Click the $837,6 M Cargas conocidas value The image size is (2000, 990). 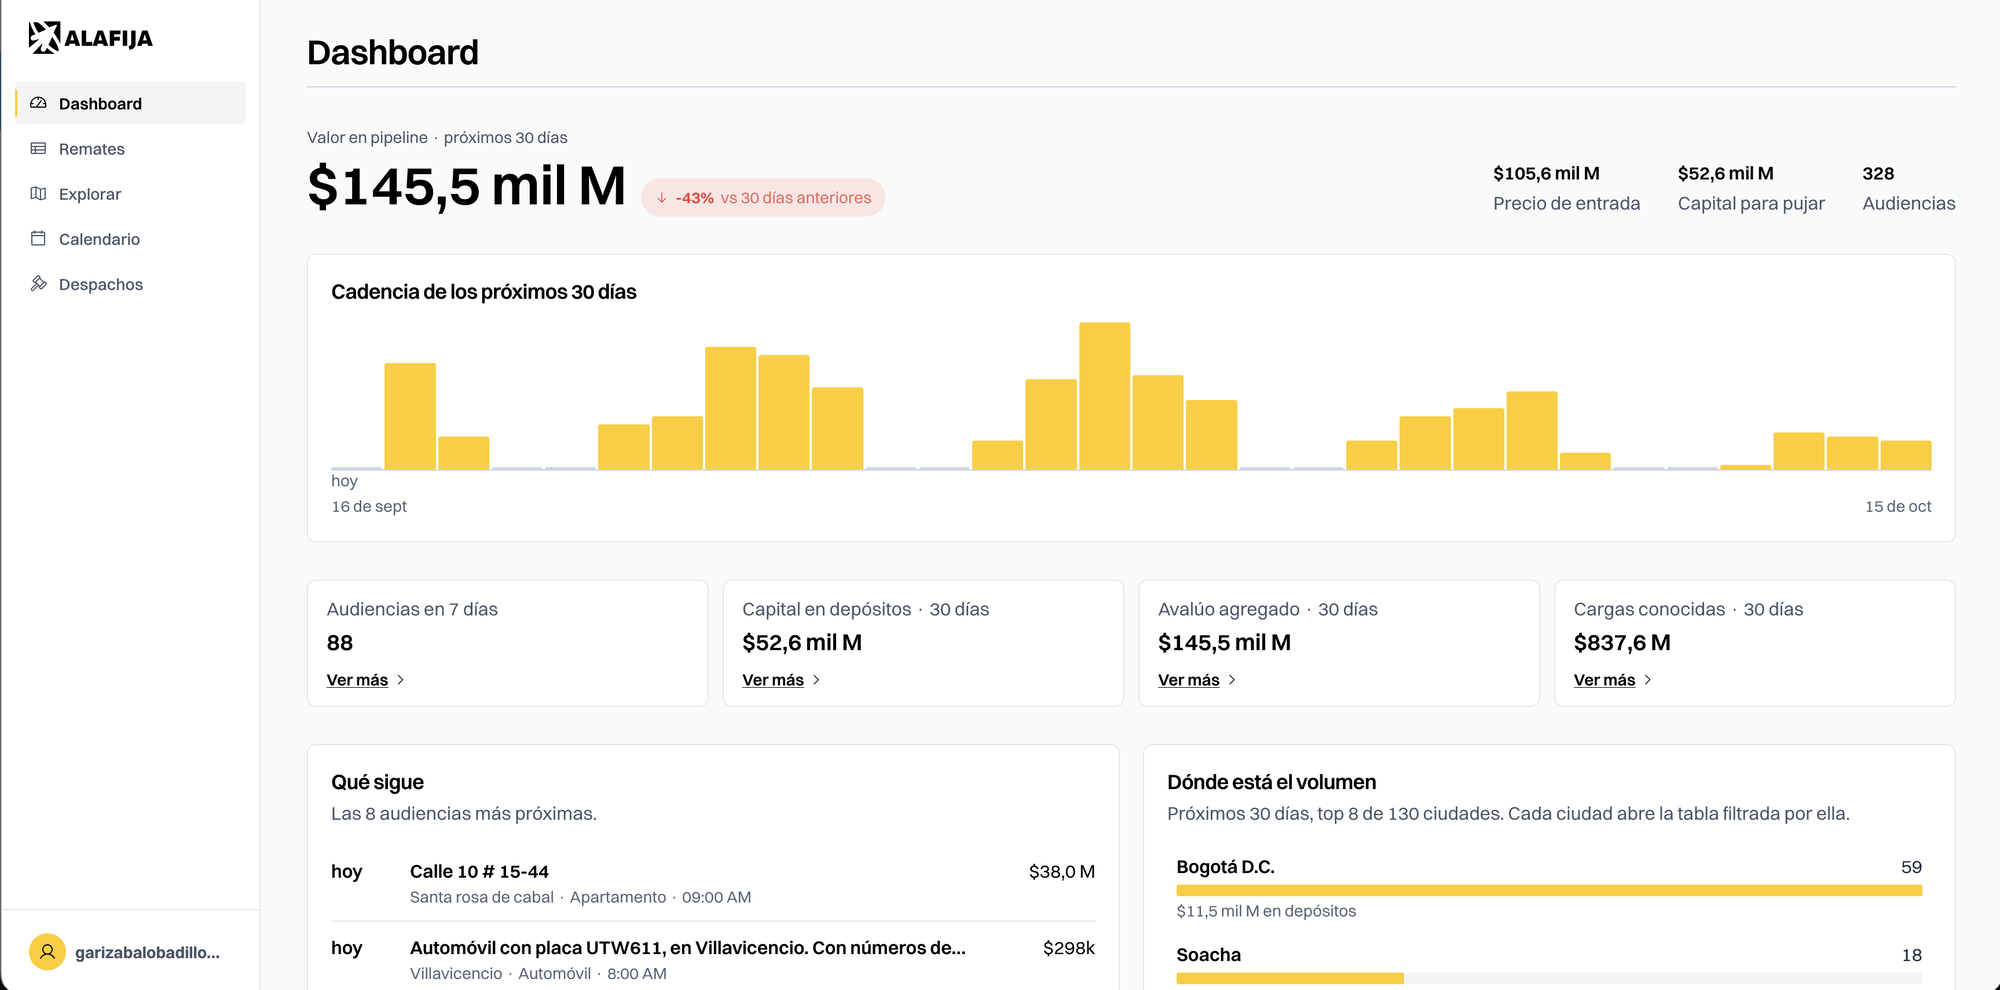tap(1622, 643)
